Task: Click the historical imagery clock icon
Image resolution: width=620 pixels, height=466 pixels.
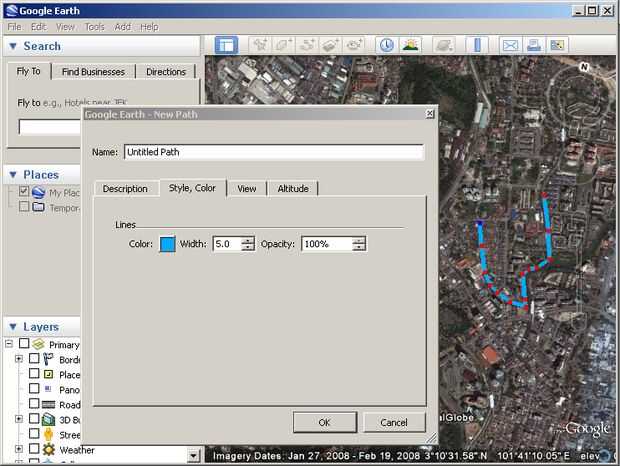Action: click(386, 45)
